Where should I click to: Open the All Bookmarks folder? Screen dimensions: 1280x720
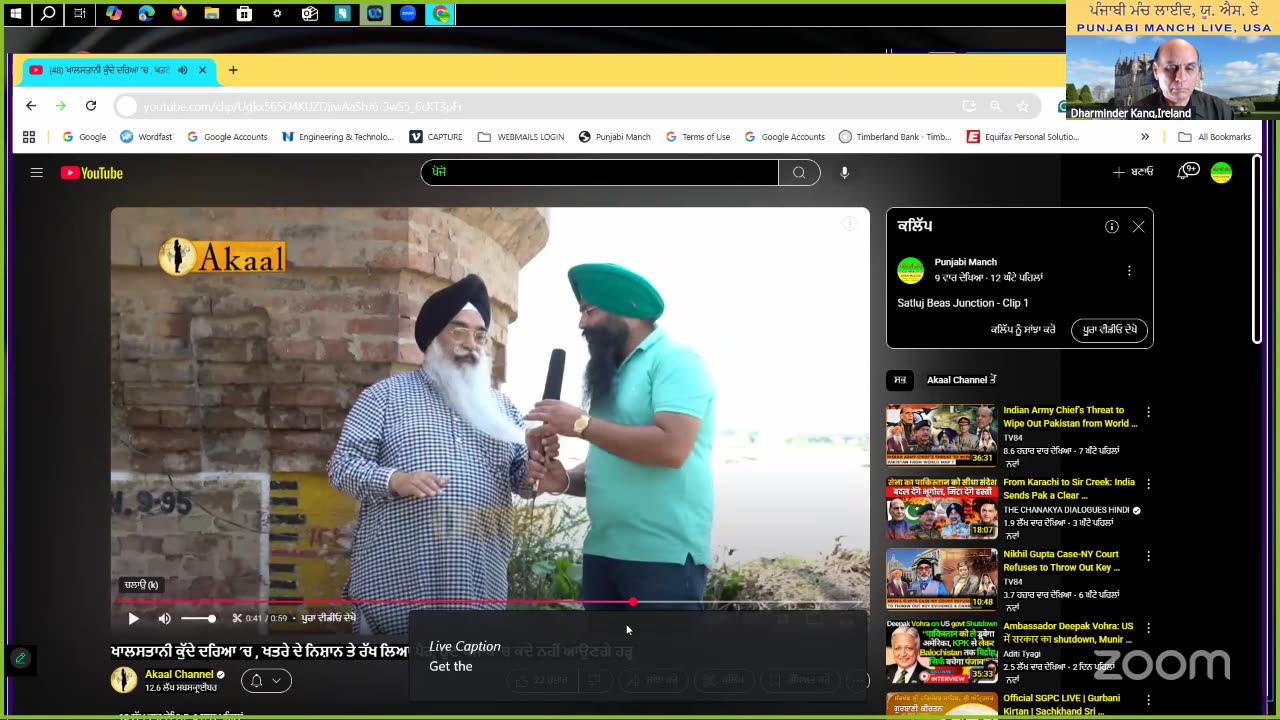coord(1215,137)
